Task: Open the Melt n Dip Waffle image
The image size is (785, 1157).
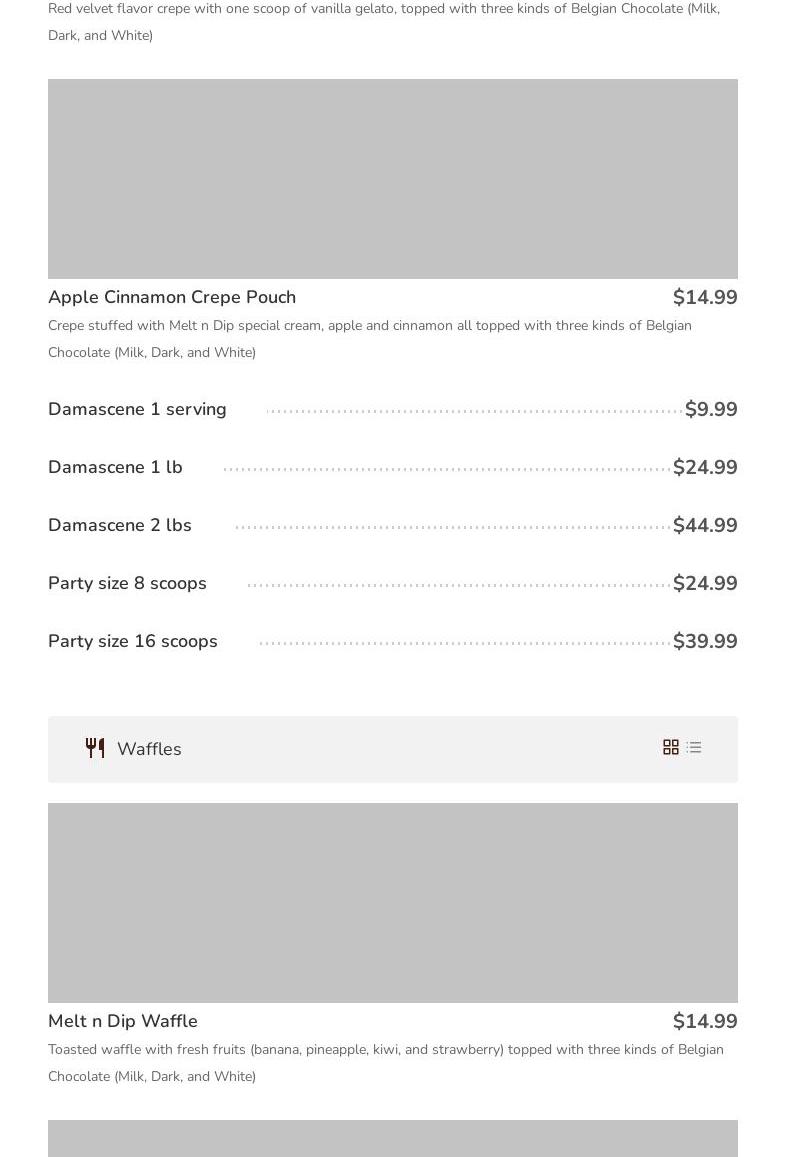Action: click(x=392, y=902)
